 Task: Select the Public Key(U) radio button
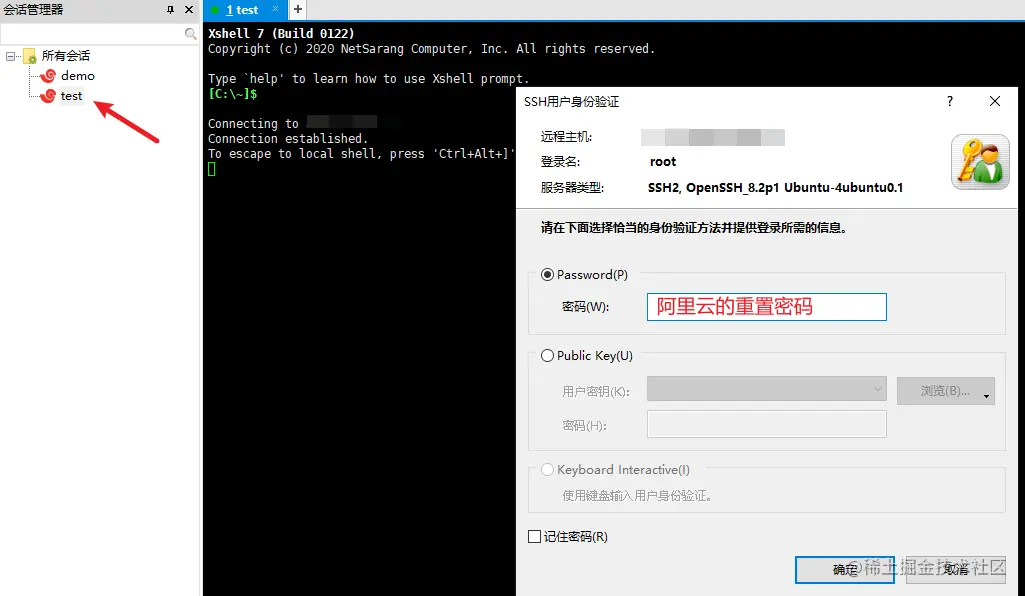coord(547,356)
